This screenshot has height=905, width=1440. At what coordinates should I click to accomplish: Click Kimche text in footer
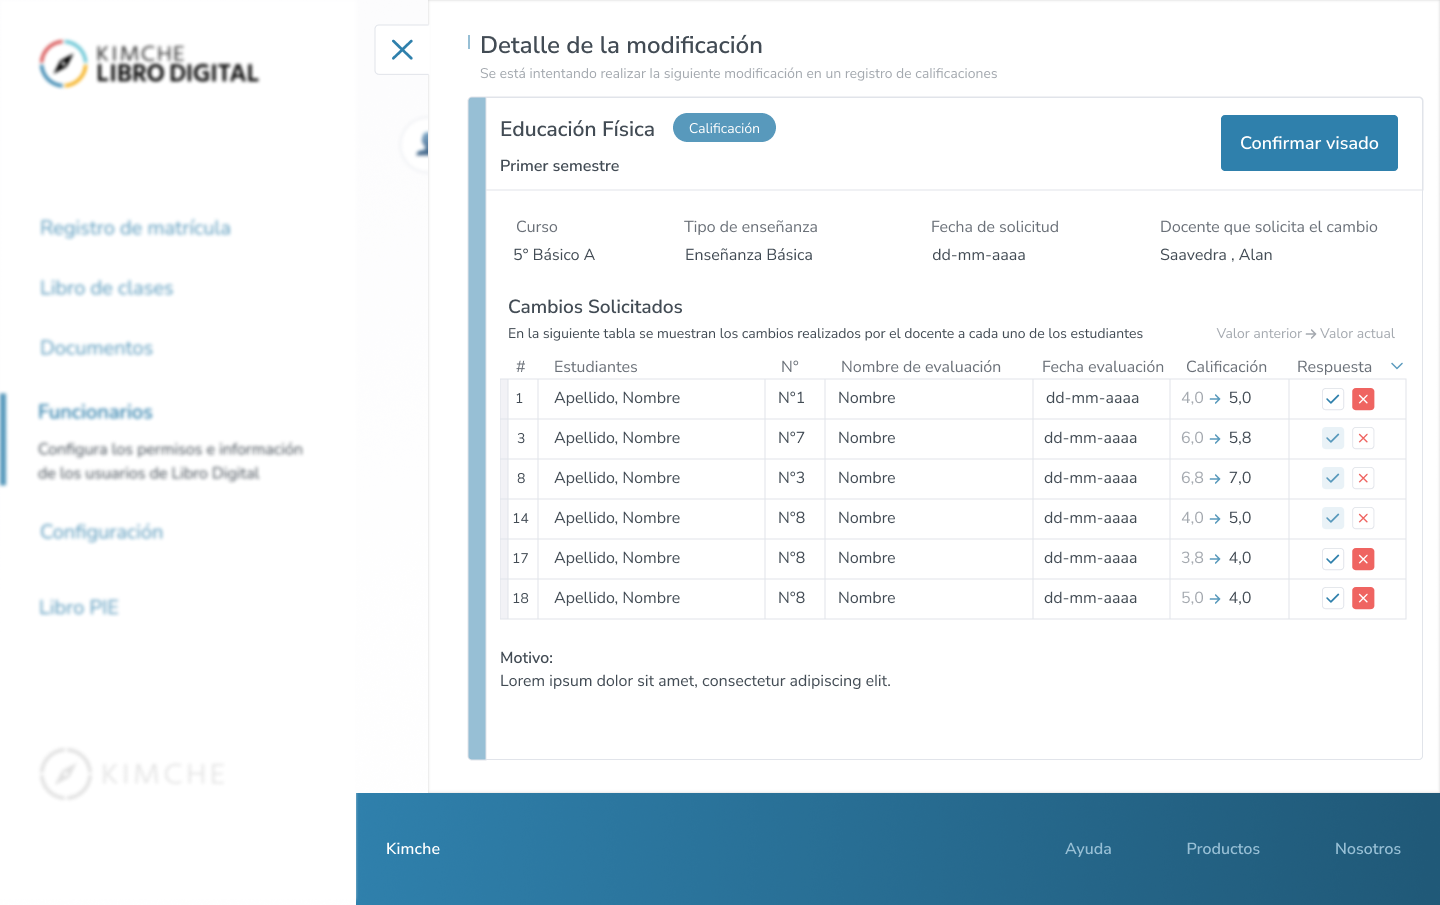pyautogui.click(x=413, y=849)
